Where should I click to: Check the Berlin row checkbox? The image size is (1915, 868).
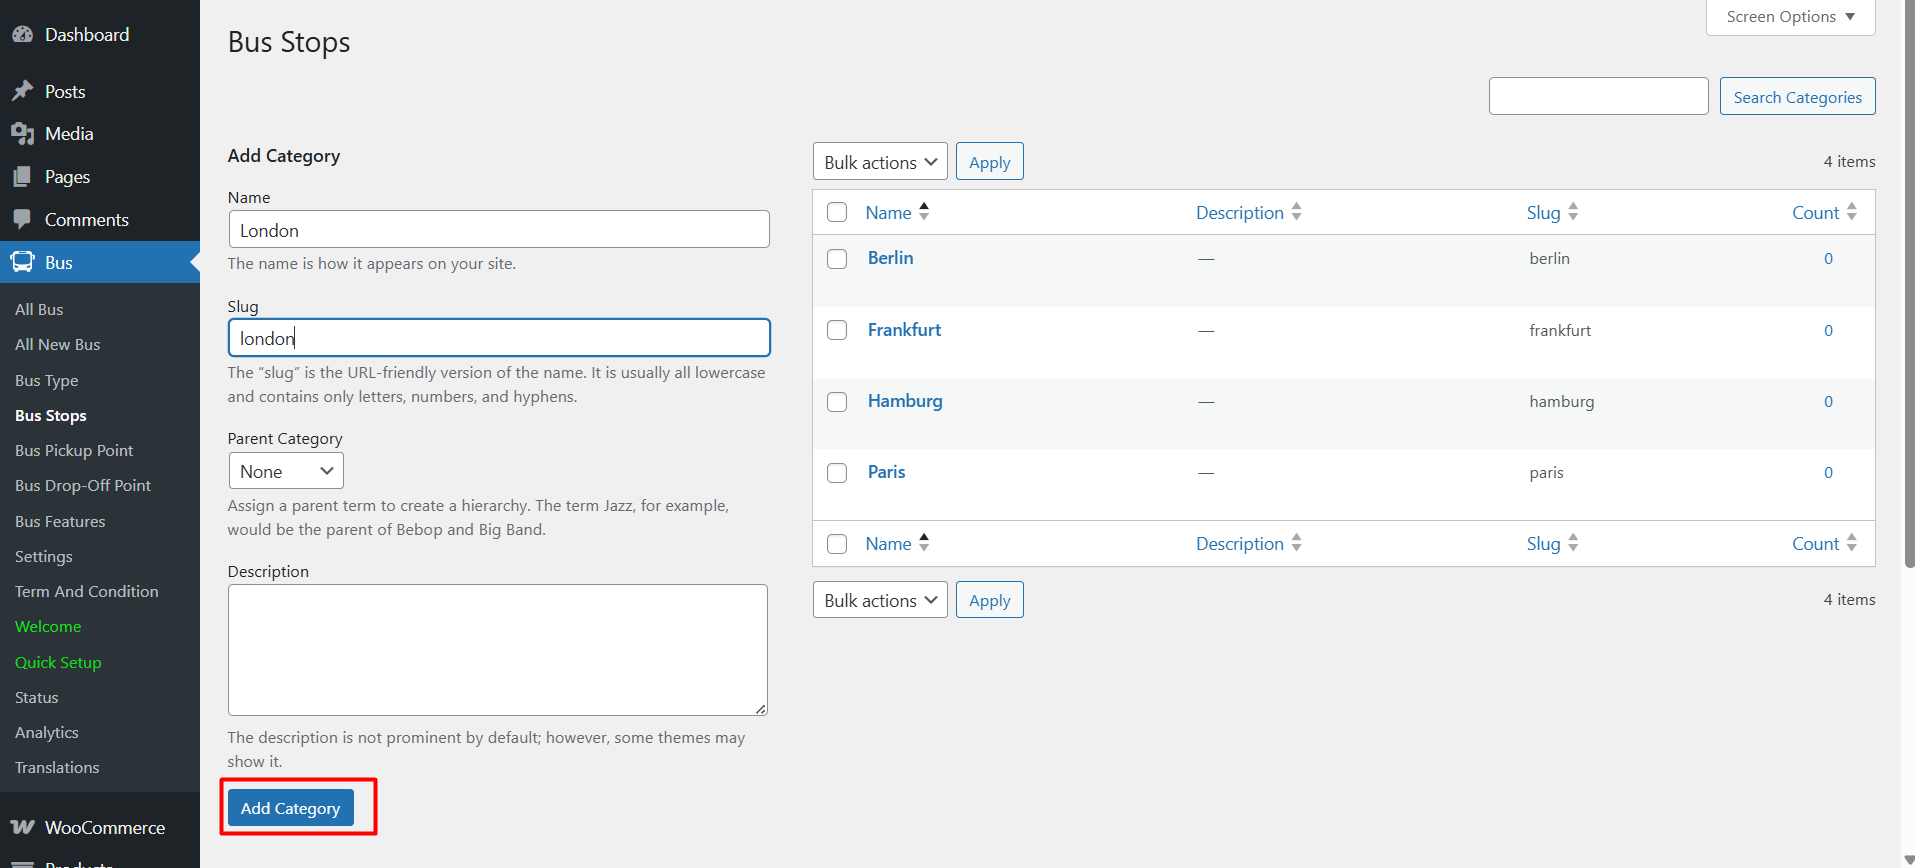(x=837, y=259)
